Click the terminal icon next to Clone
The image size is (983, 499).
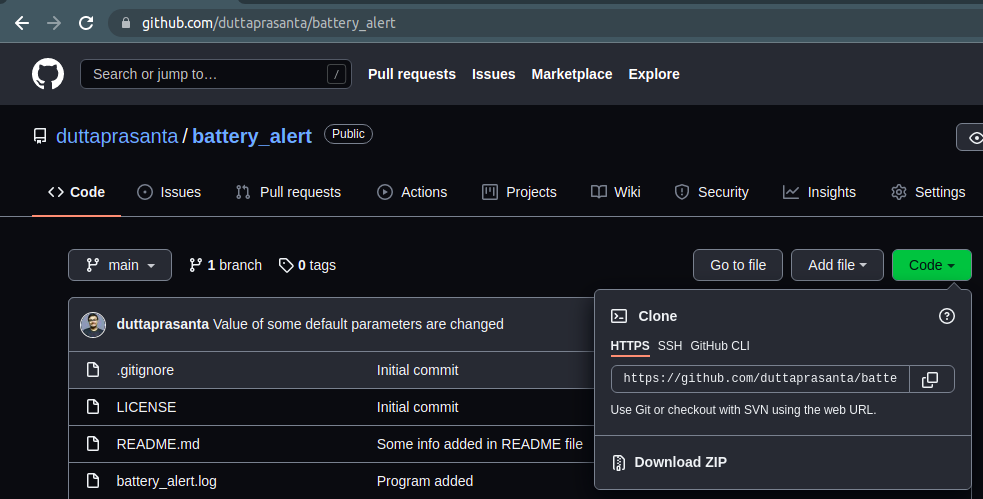(619, 316)
